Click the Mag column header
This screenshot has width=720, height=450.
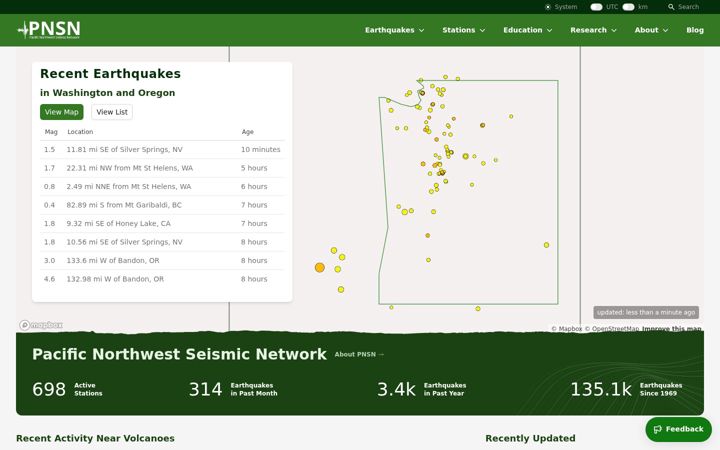tap(51, 132)
